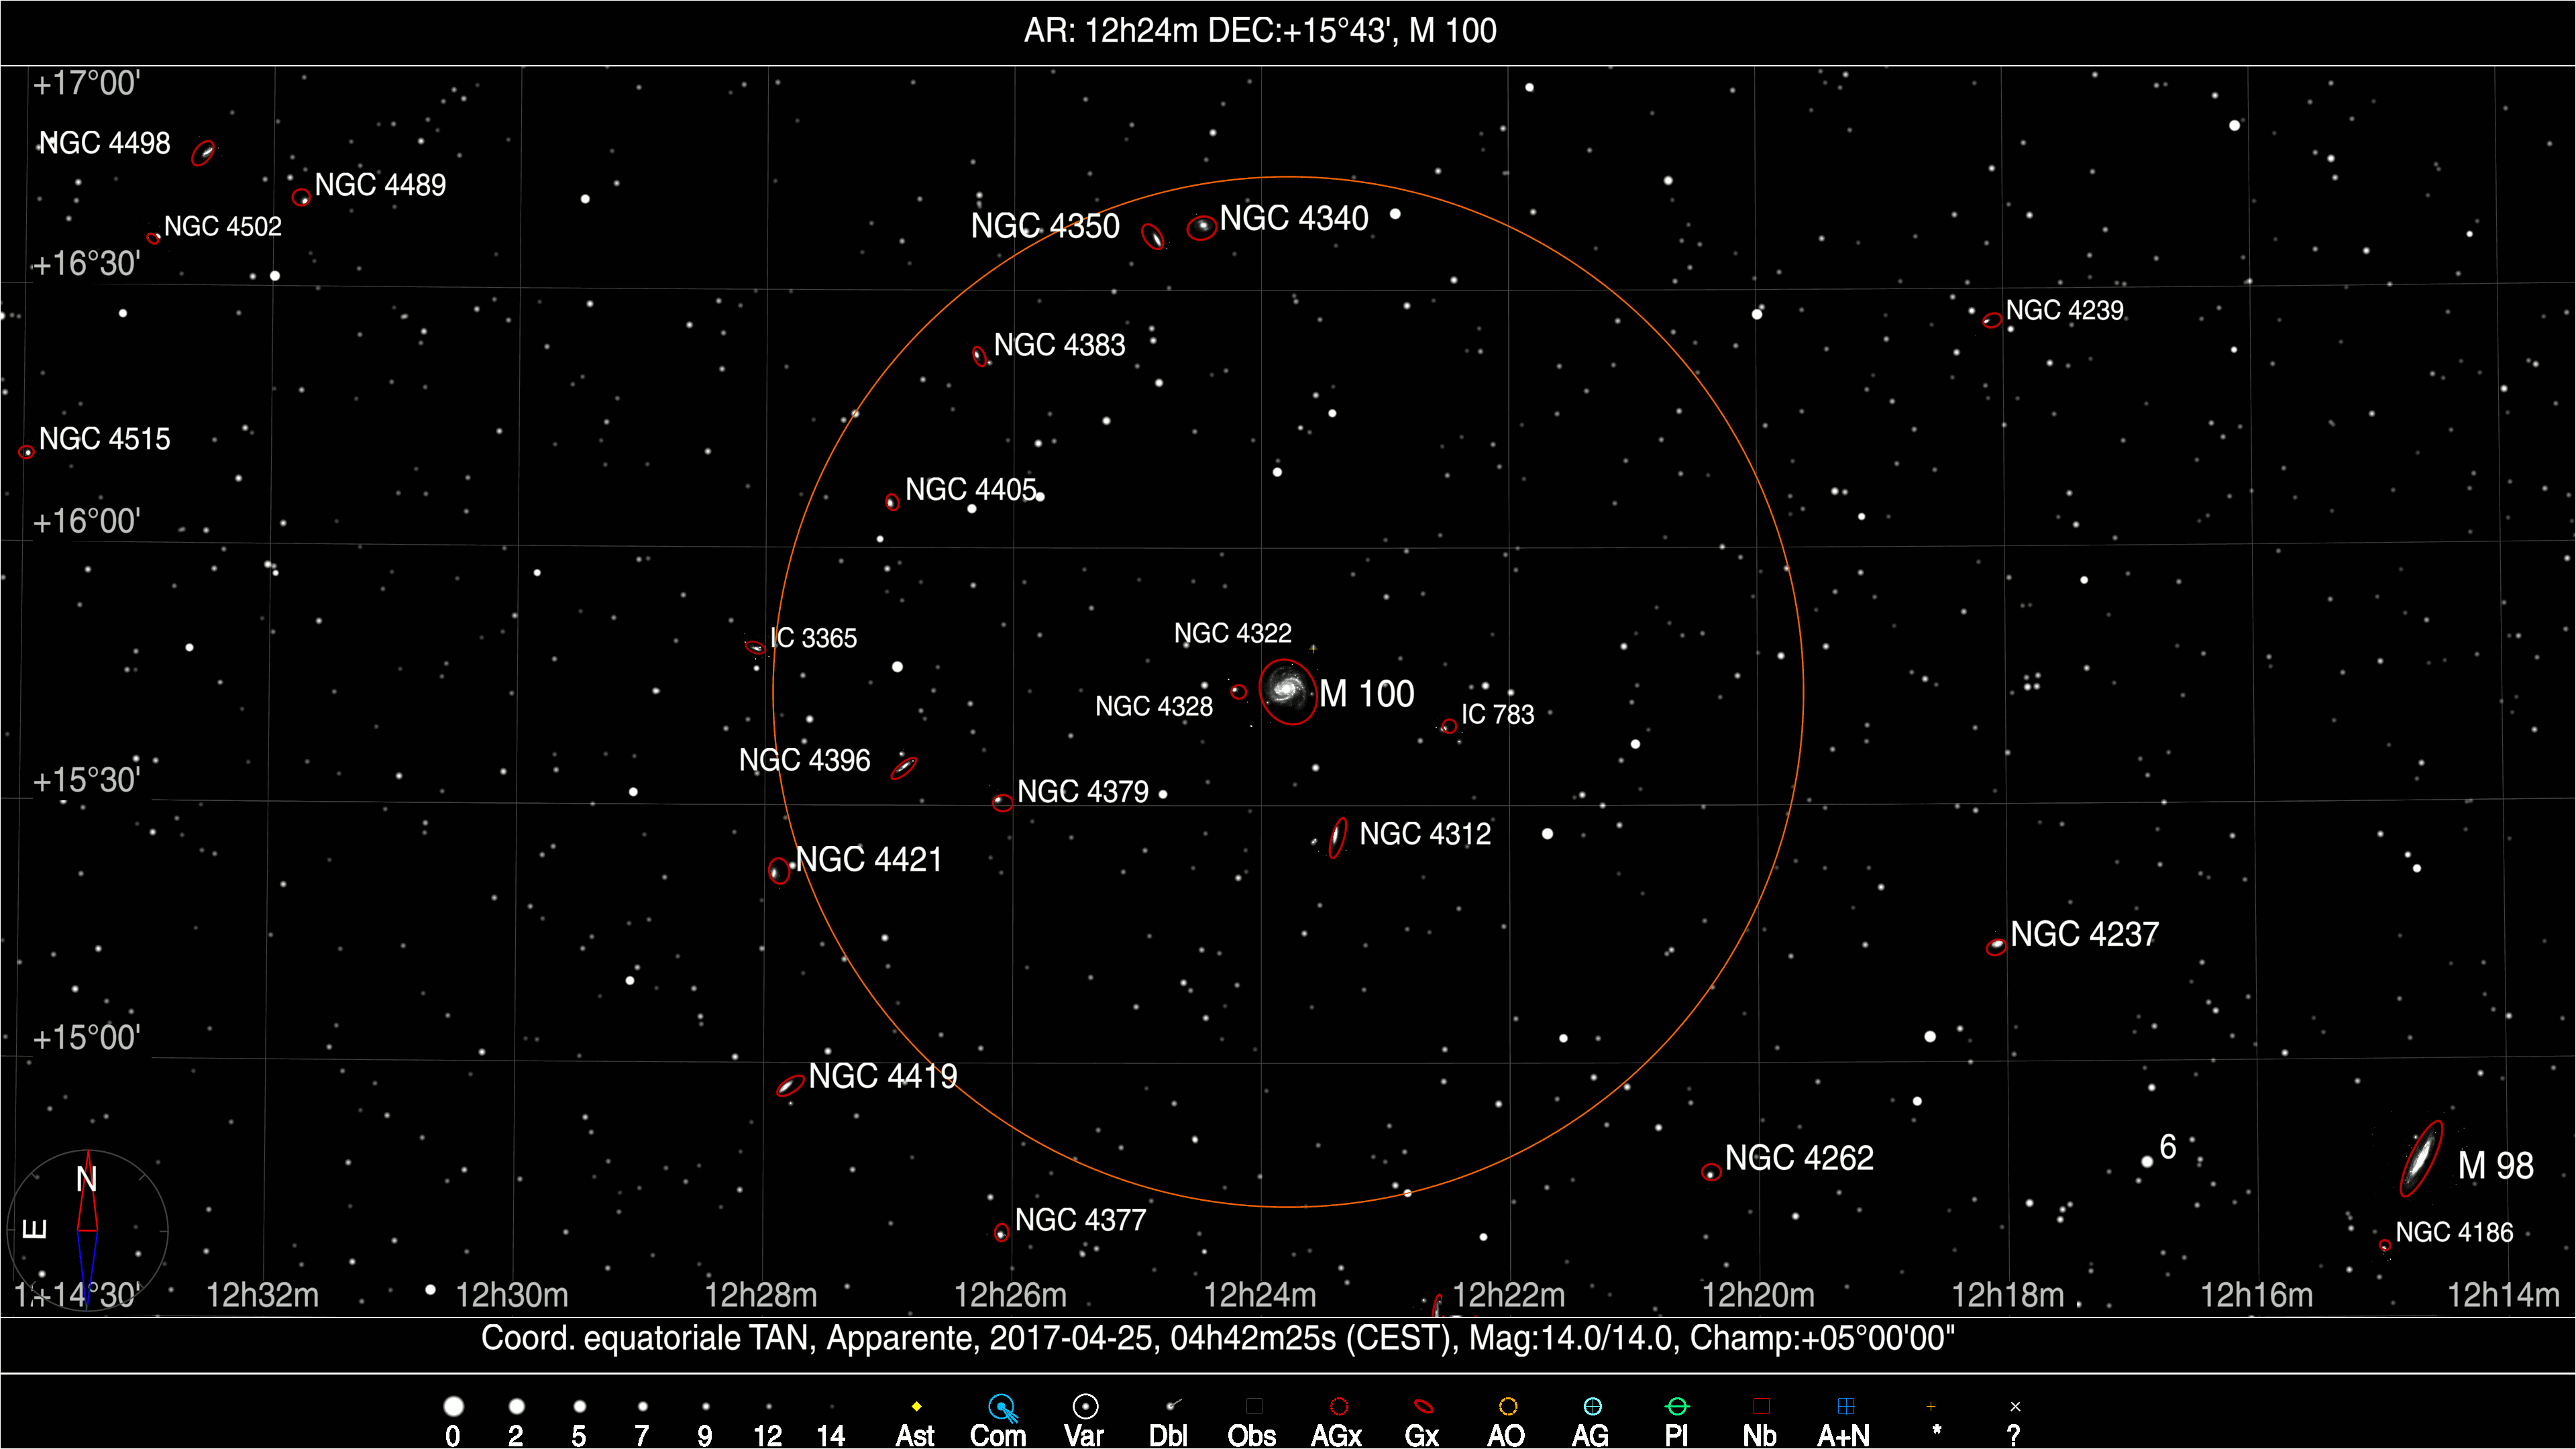The width and height of the screenshot is (2576, 1449).
Task: Click the Pl planetary nebula legend icon
Action: click(1677, 1407)
